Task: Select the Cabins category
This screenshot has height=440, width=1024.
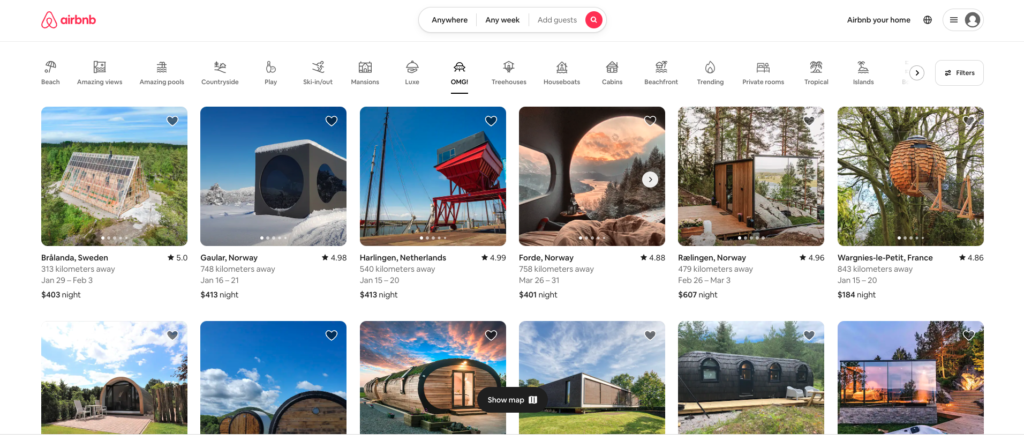Action: click(x=612, y=72)
